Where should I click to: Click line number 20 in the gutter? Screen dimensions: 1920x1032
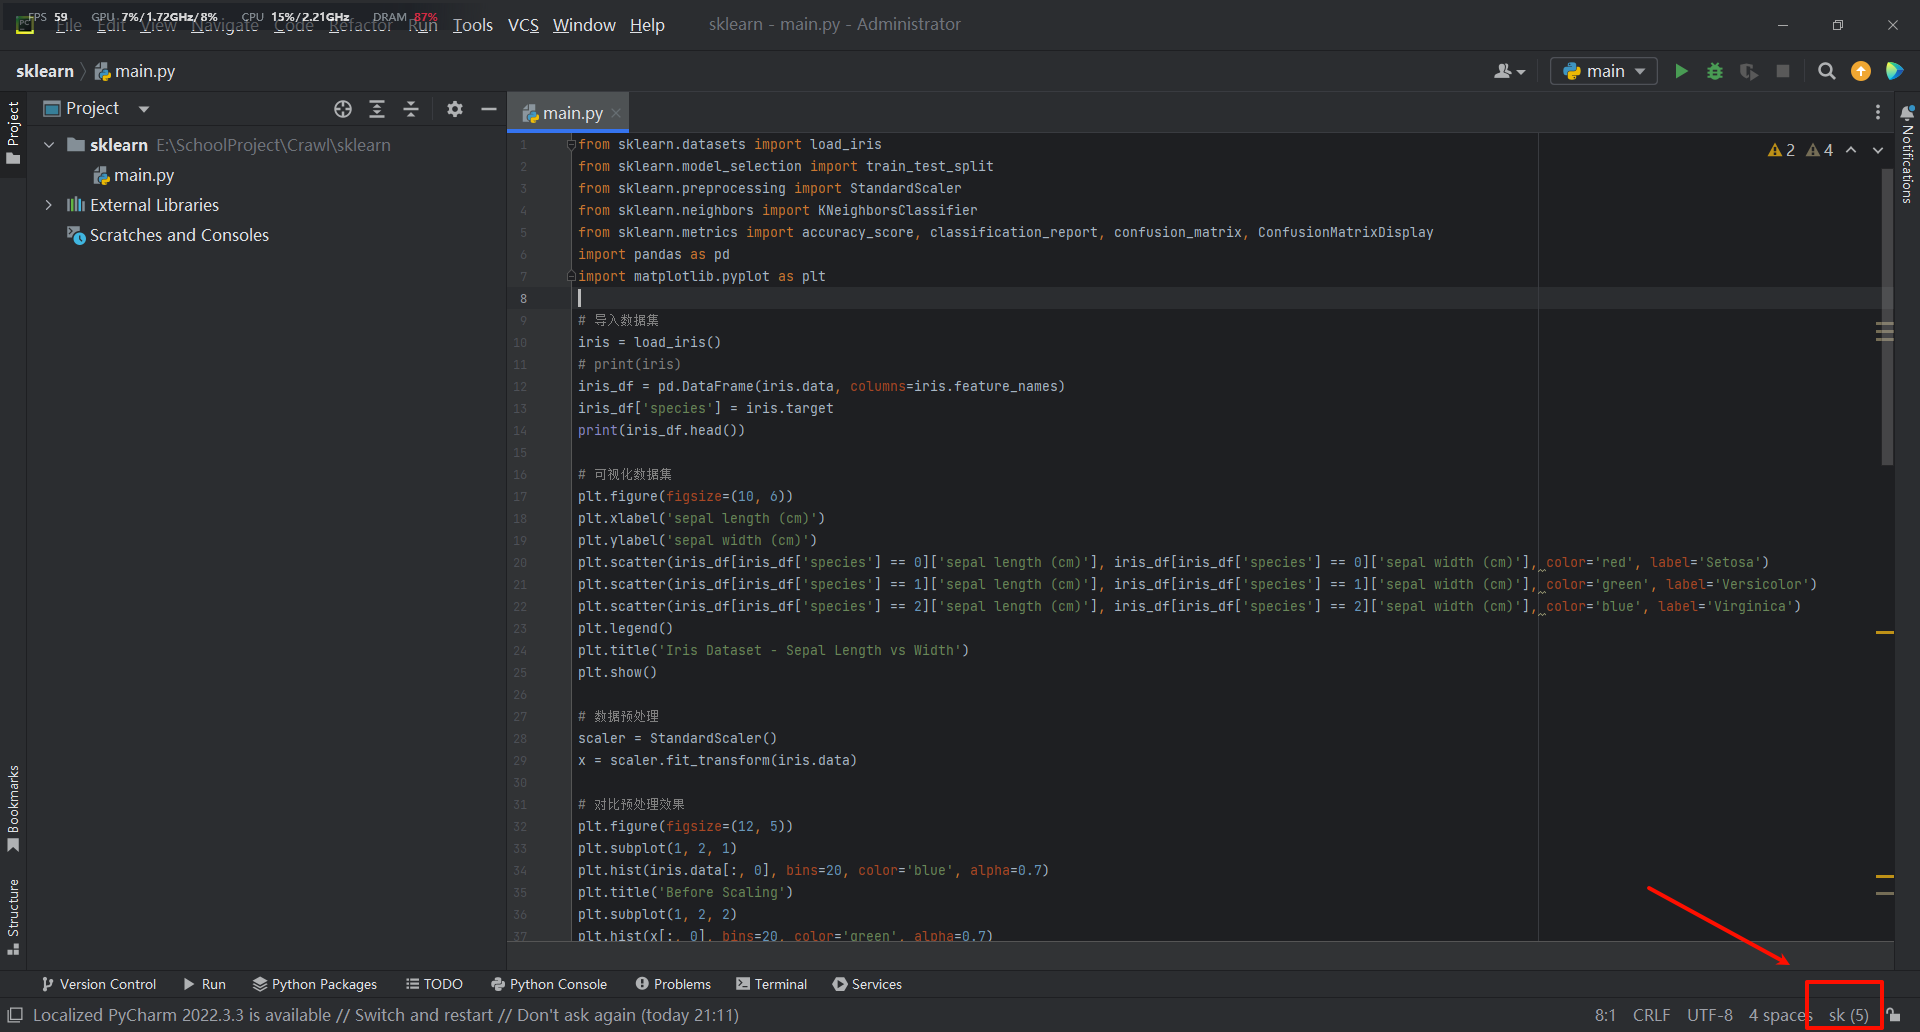[520, 562]
